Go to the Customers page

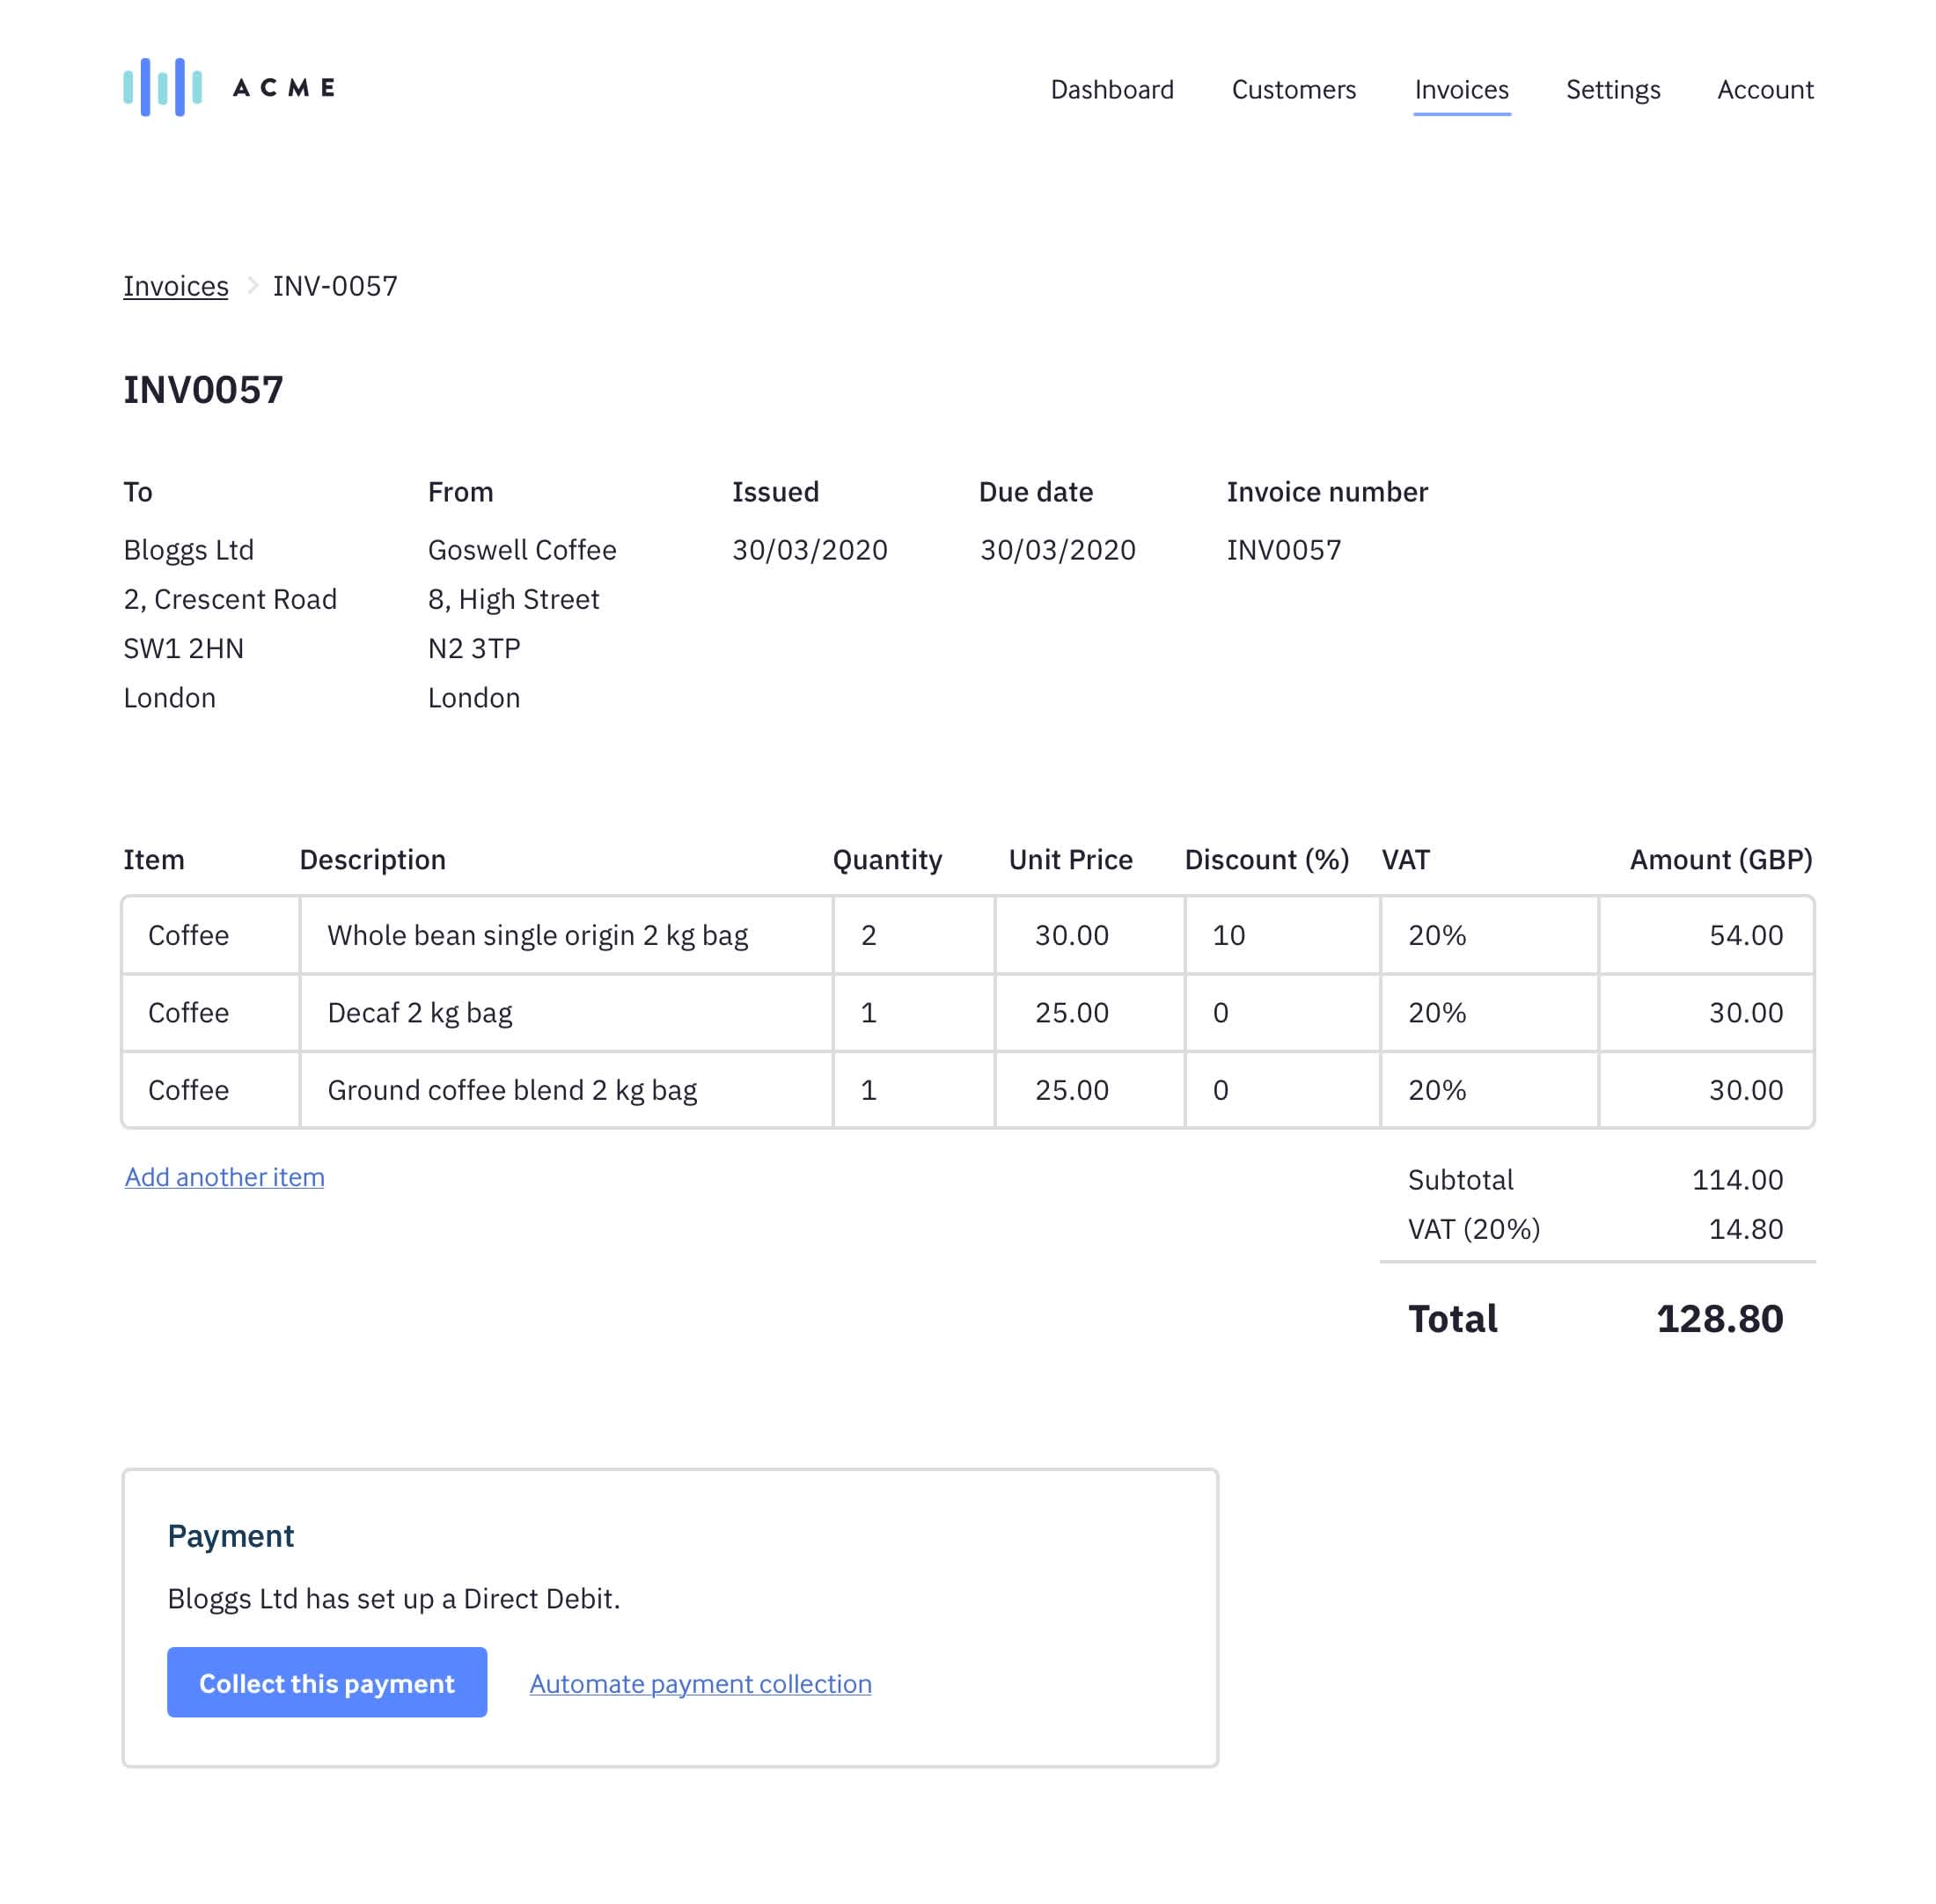coord(1293,90)
